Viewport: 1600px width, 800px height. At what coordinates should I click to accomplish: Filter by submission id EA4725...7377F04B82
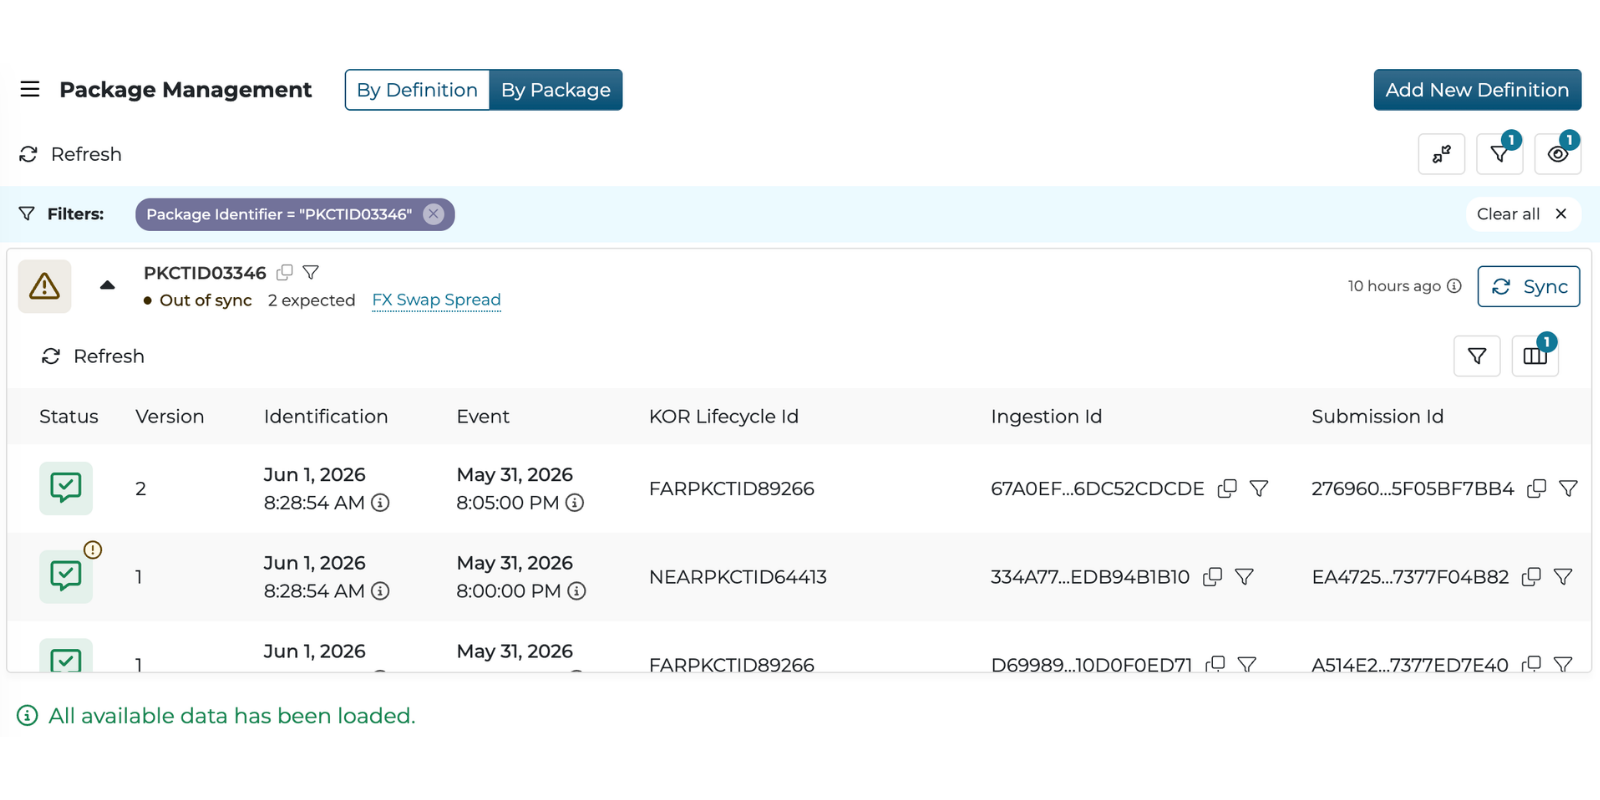(x=1563, y=576)
